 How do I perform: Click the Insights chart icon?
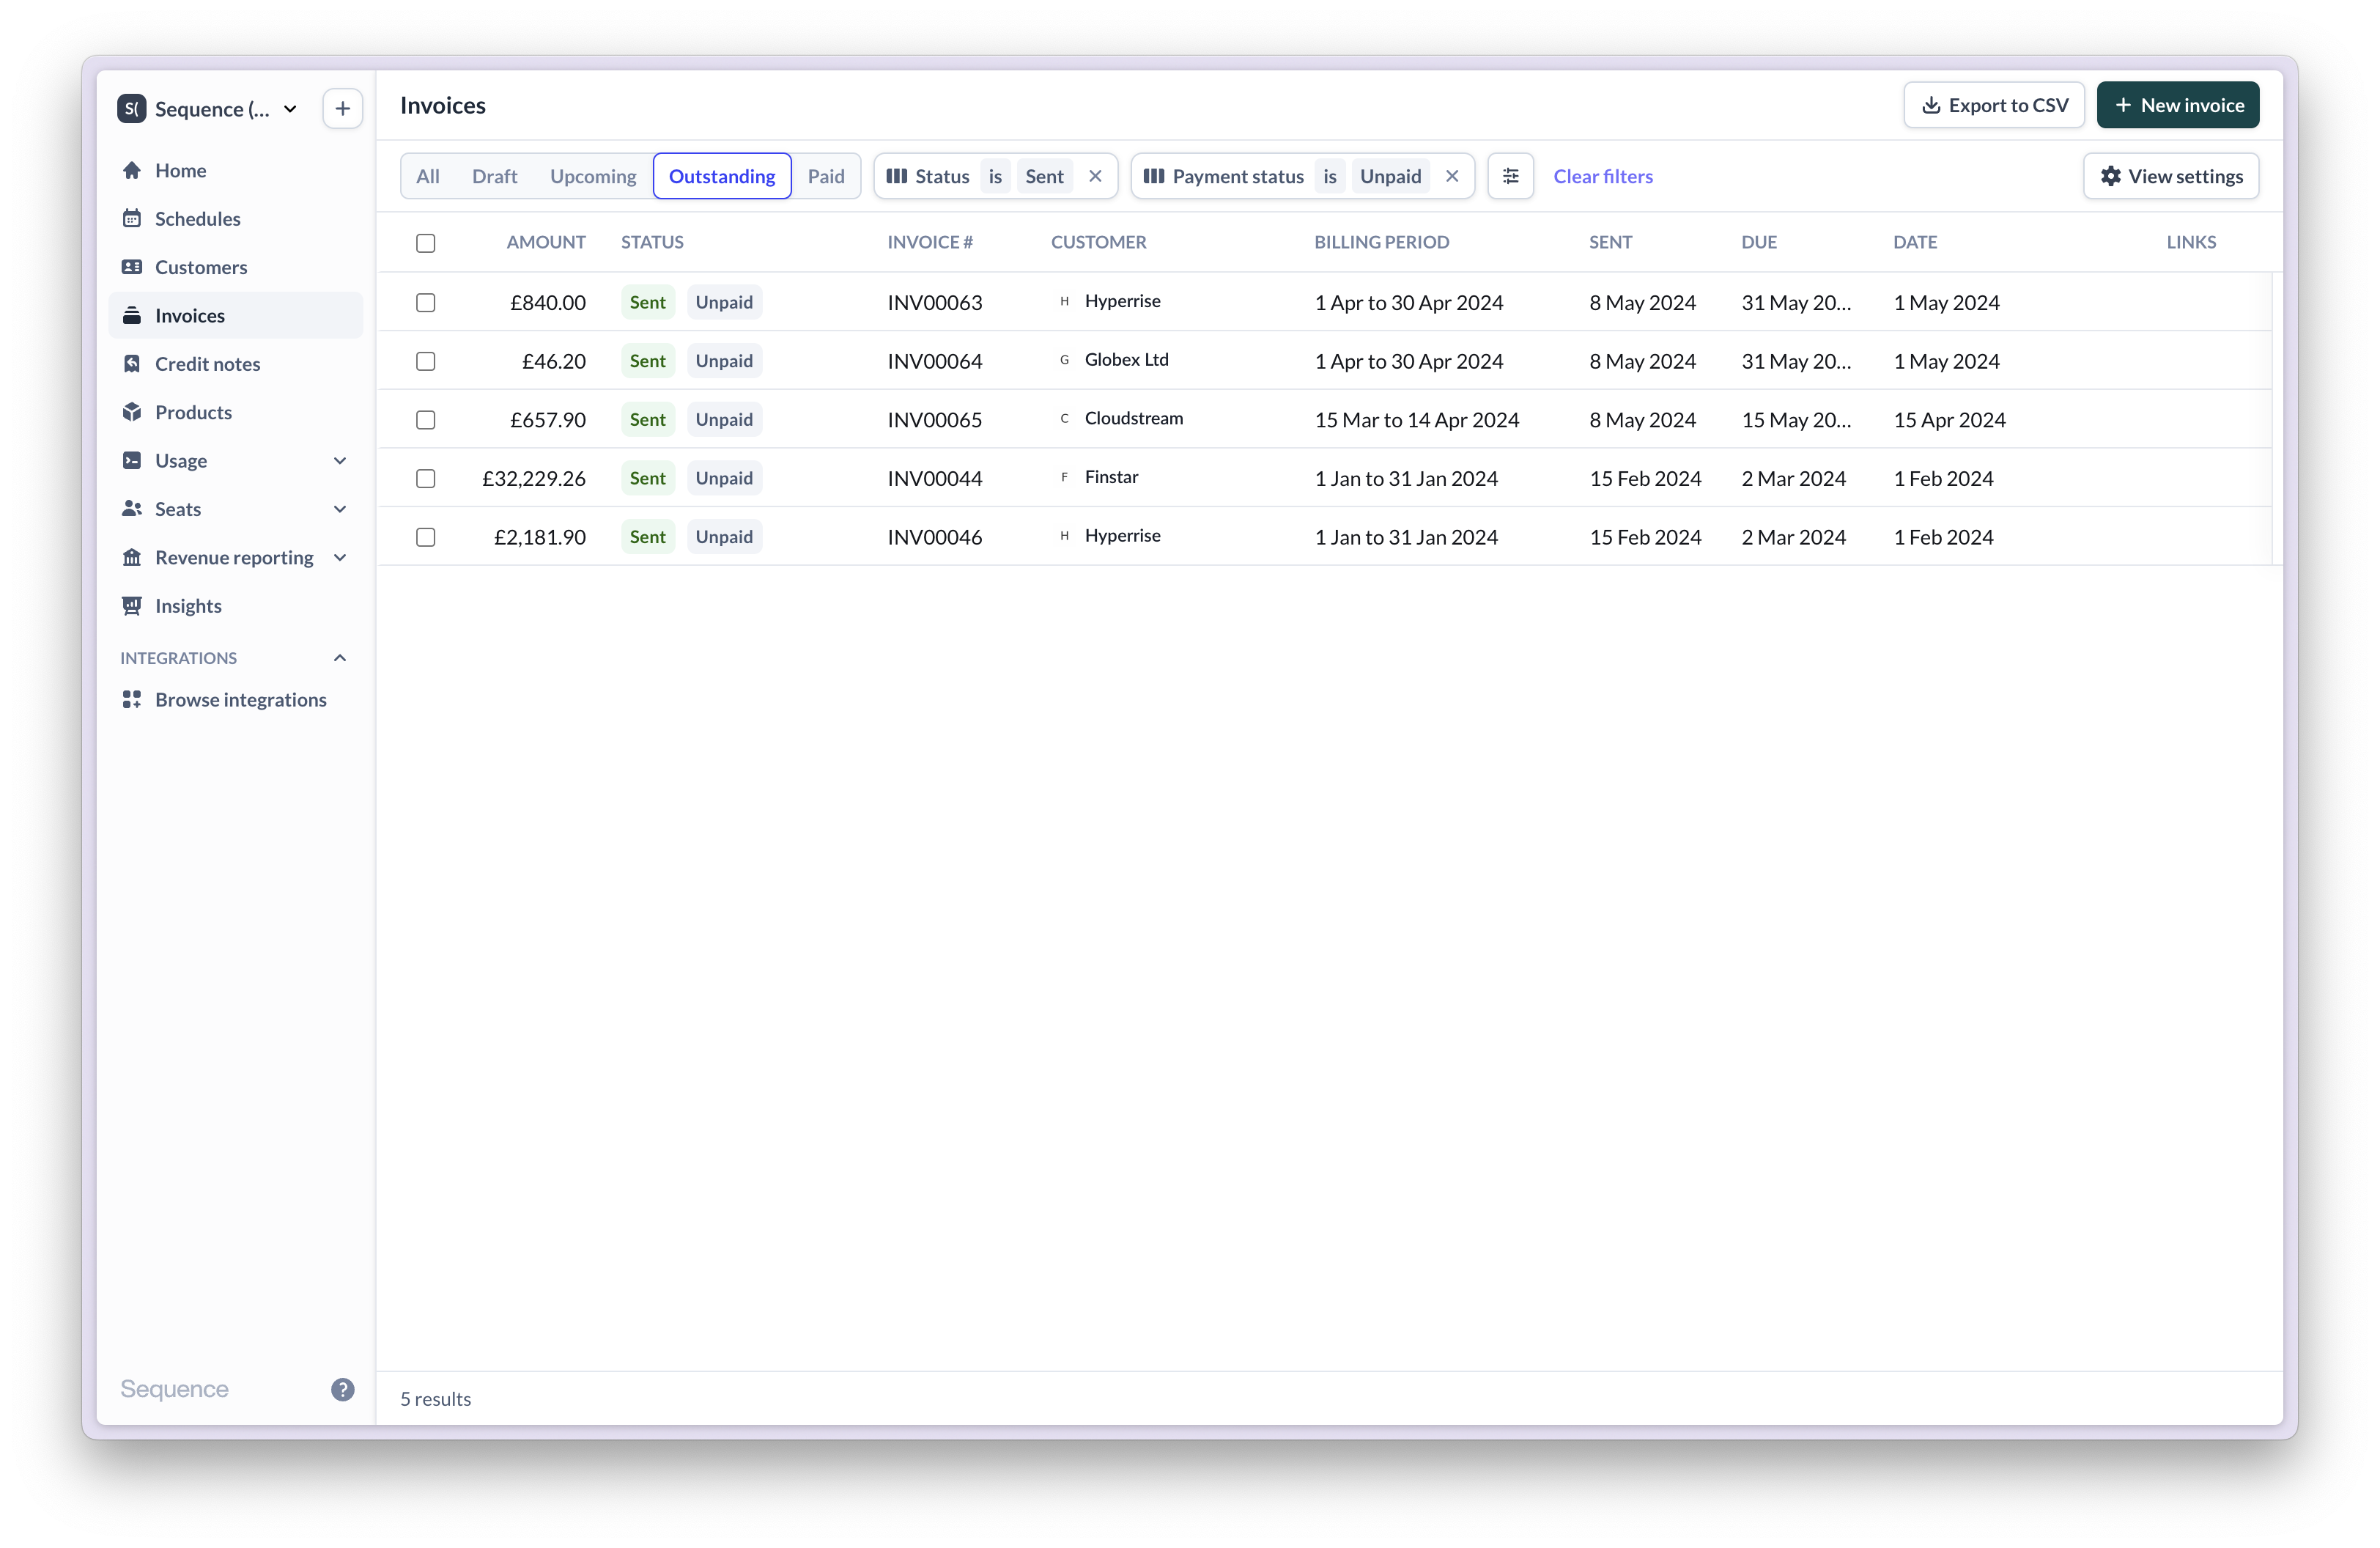[x=132, y=606]
